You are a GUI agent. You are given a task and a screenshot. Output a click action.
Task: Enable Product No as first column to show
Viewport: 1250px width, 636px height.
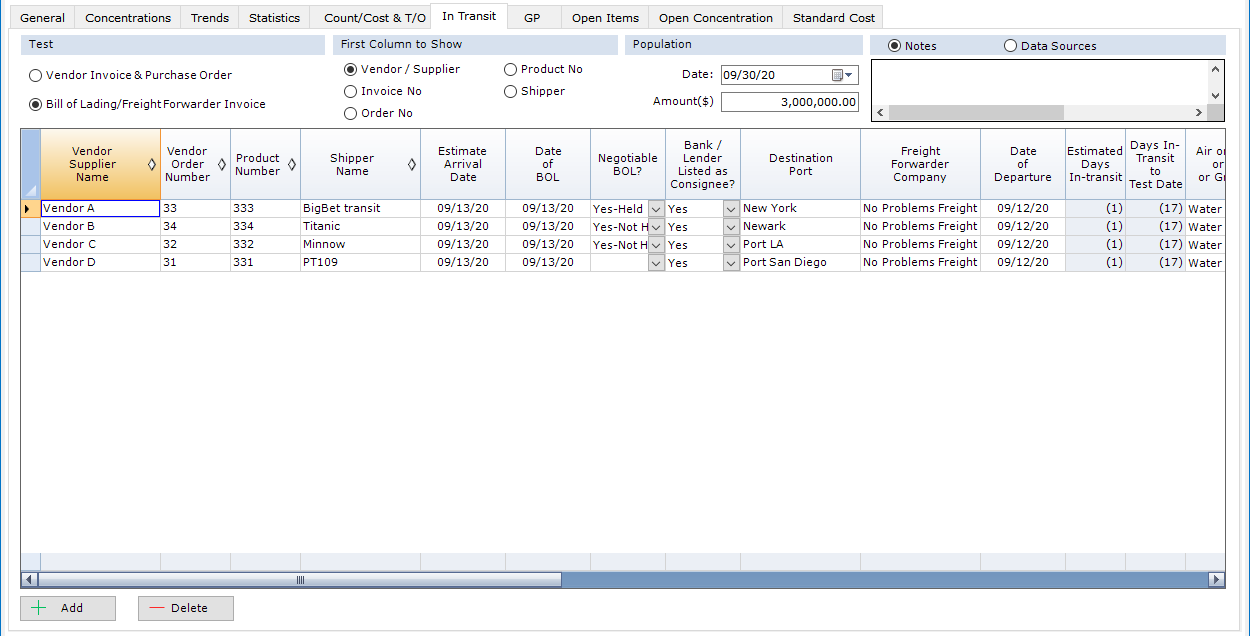tap(510, 68)
